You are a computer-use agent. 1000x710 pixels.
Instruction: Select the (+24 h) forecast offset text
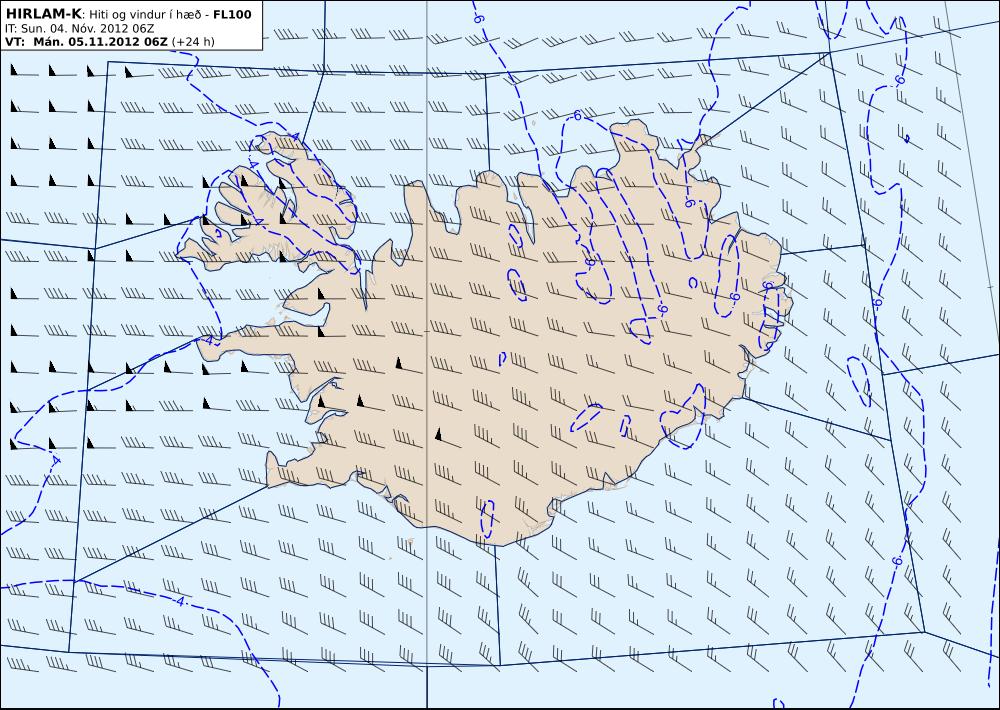(x=193, y=42)
